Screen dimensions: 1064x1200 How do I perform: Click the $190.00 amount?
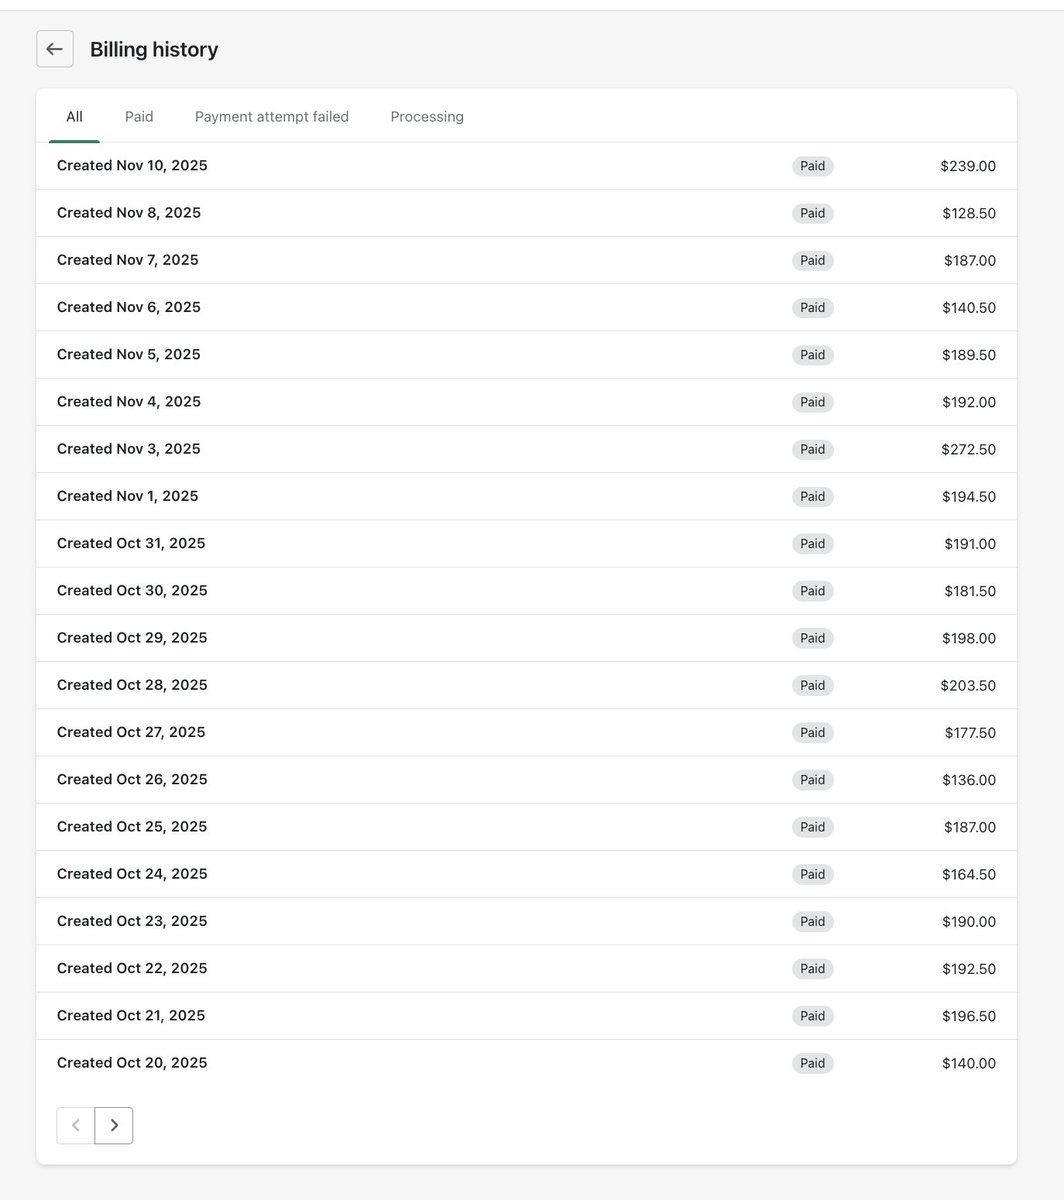969,922
